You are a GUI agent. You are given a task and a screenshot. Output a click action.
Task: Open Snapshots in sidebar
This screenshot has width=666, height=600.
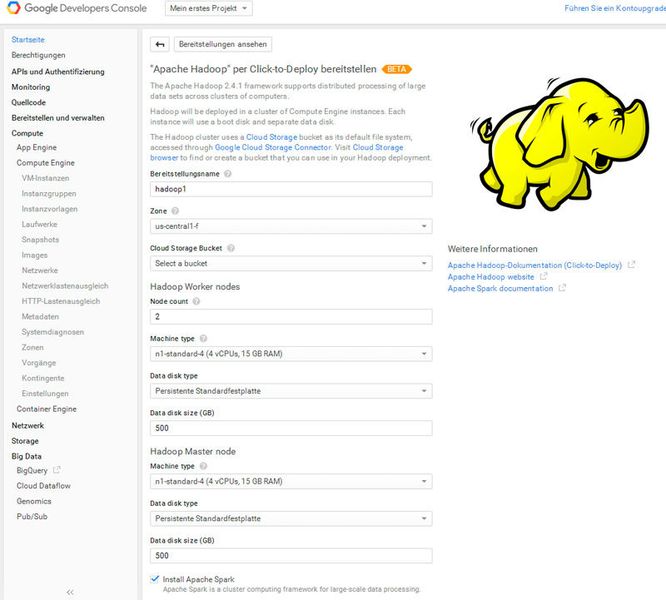click(40, 239)
